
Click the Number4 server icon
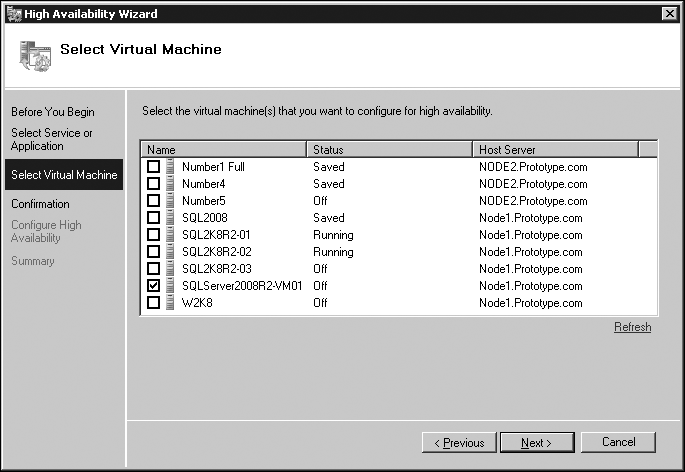[170, 184]
